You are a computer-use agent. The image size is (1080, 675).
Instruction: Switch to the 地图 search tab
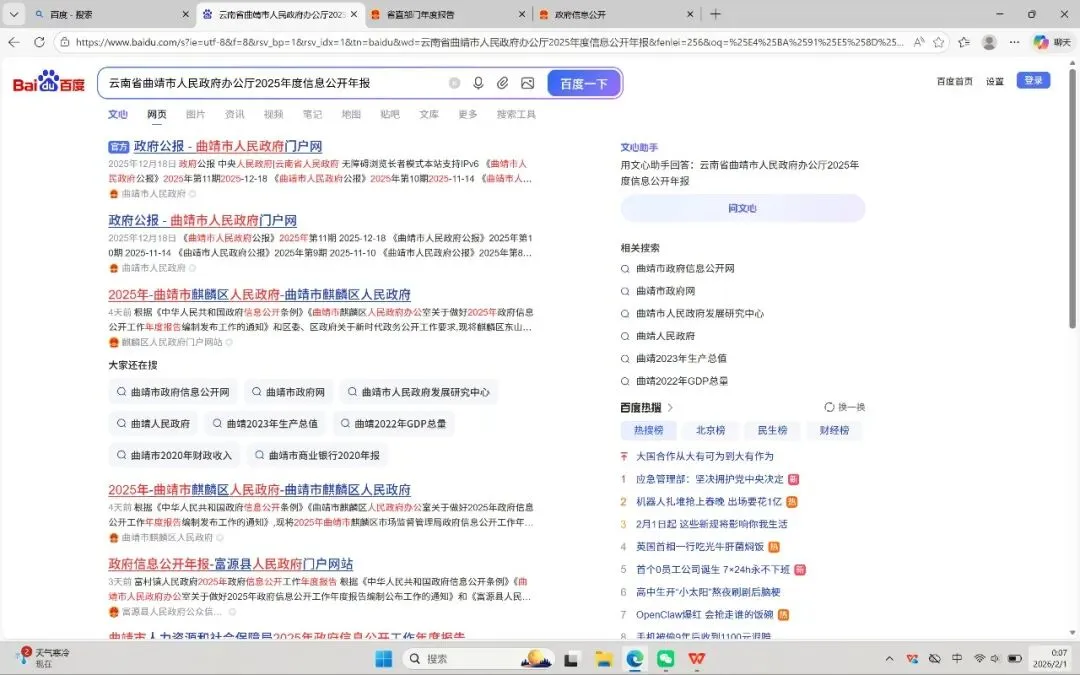[x=351, y=114]
